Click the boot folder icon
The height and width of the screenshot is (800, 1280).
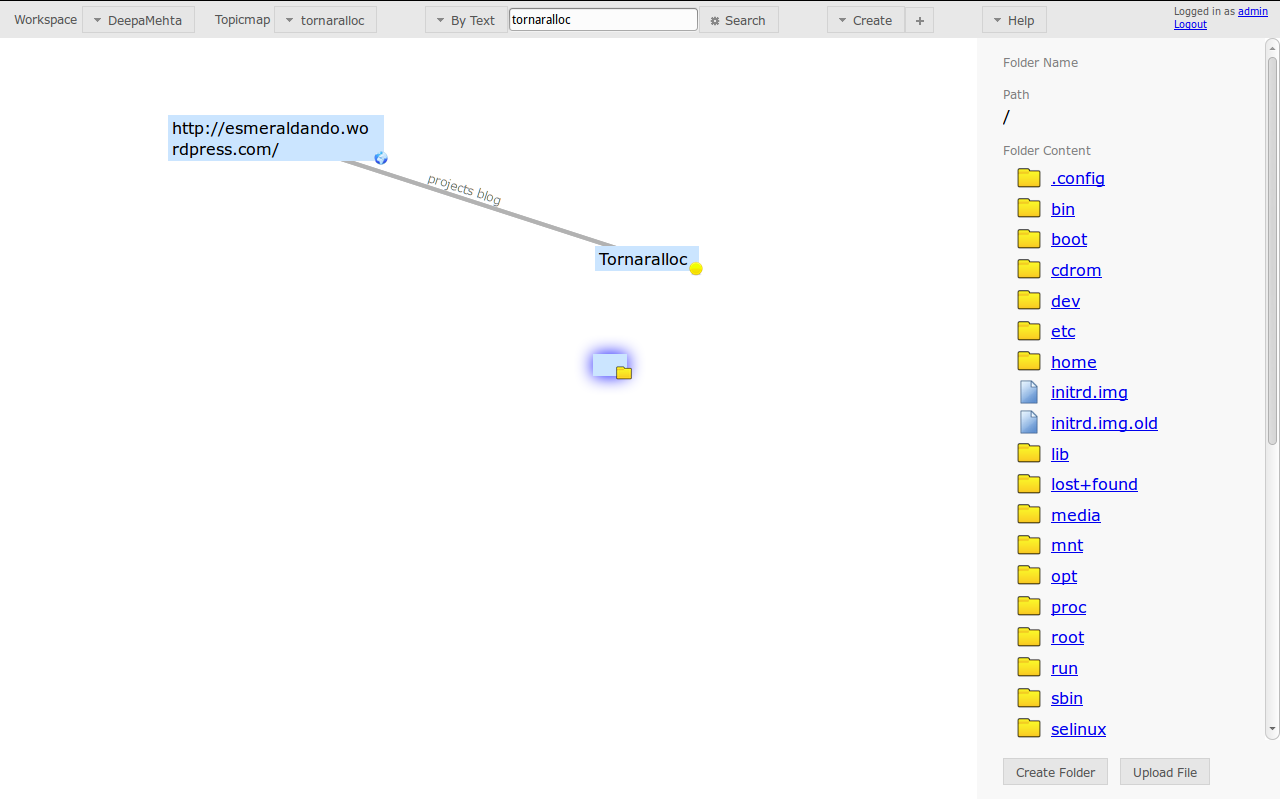pos(1029,239)
